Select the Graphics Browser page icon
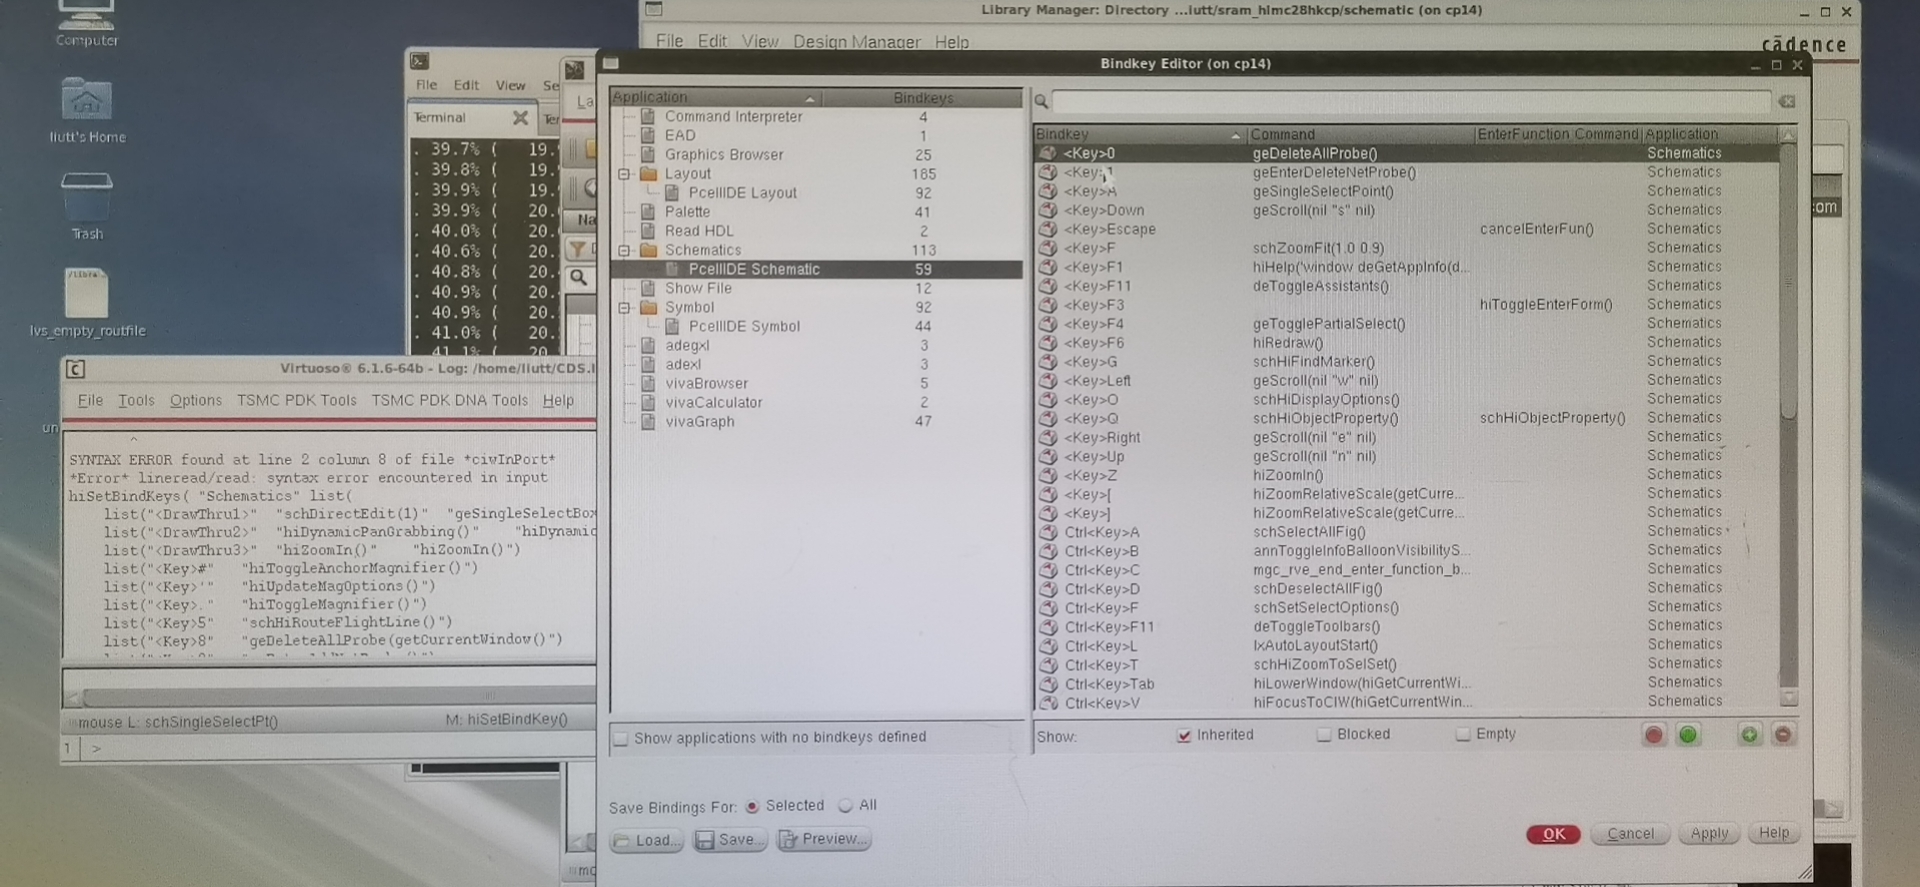 (x=648, y=154)
